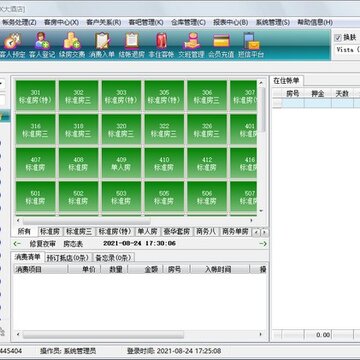Viewport: 360px width, 360px height.
Task: Click the 房态表 room status link
Action: click(x=73, y=244)
